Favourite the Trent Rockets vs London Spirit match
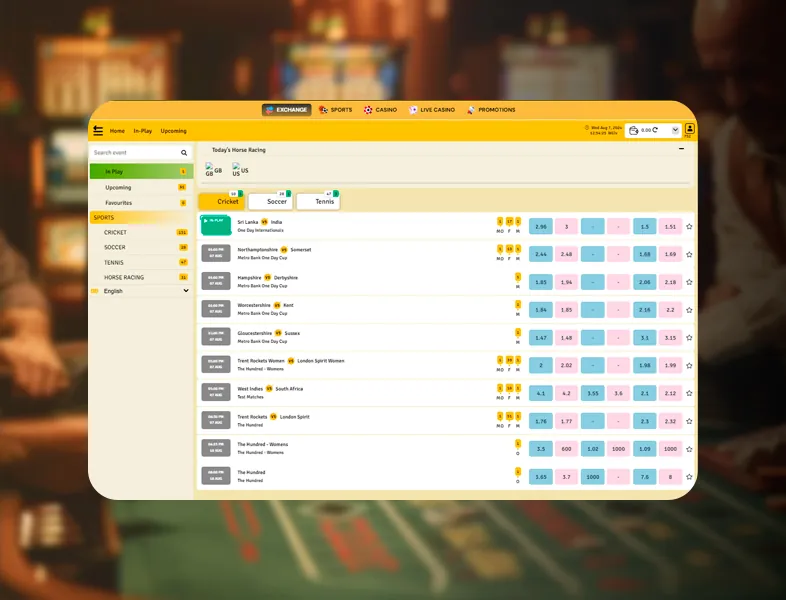Screen dimensions: 786x600 [x=689, y=422]
